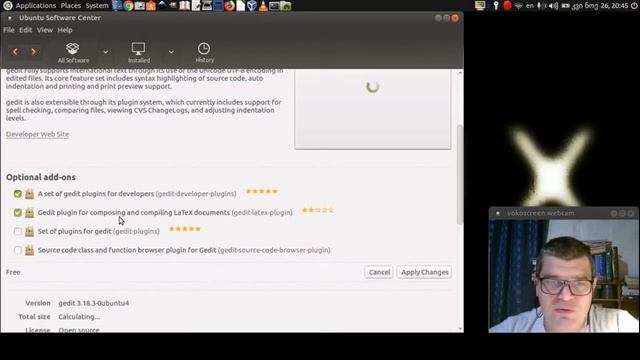This screenshot has width=640, height=360.
Task: Click package icon of gedit-developer-plugins
Action: point(29,193)
